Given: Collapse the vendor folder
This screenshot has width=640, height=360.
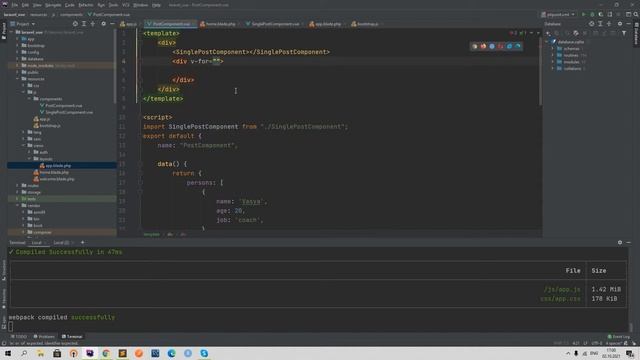Looking at the screenshot, I should [18, 205].
